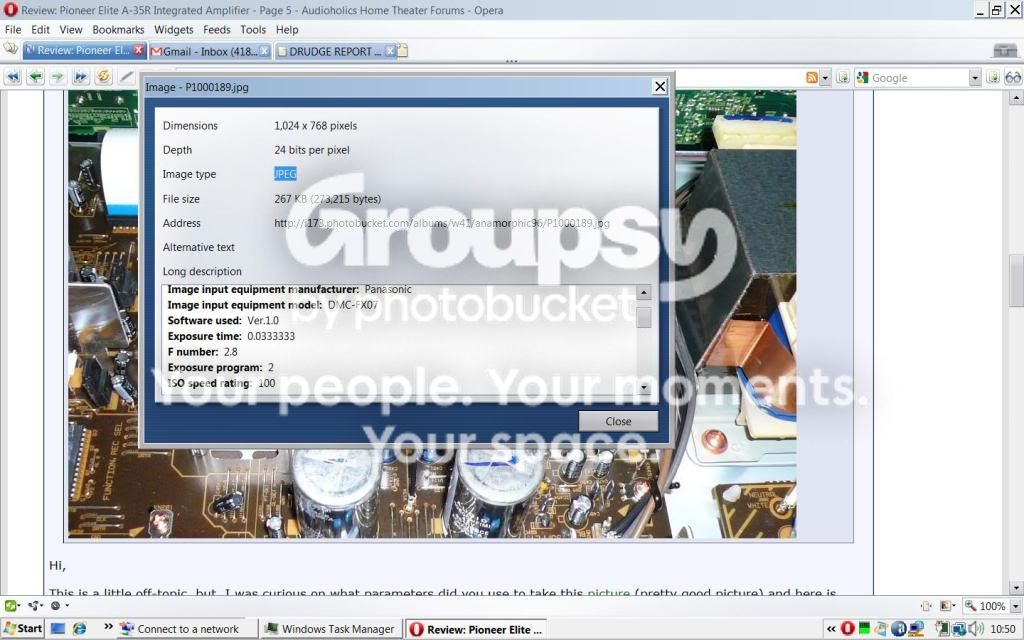Click the green status icon in status bar
This screenshot has width=1024, height=640.
point(11,605)
